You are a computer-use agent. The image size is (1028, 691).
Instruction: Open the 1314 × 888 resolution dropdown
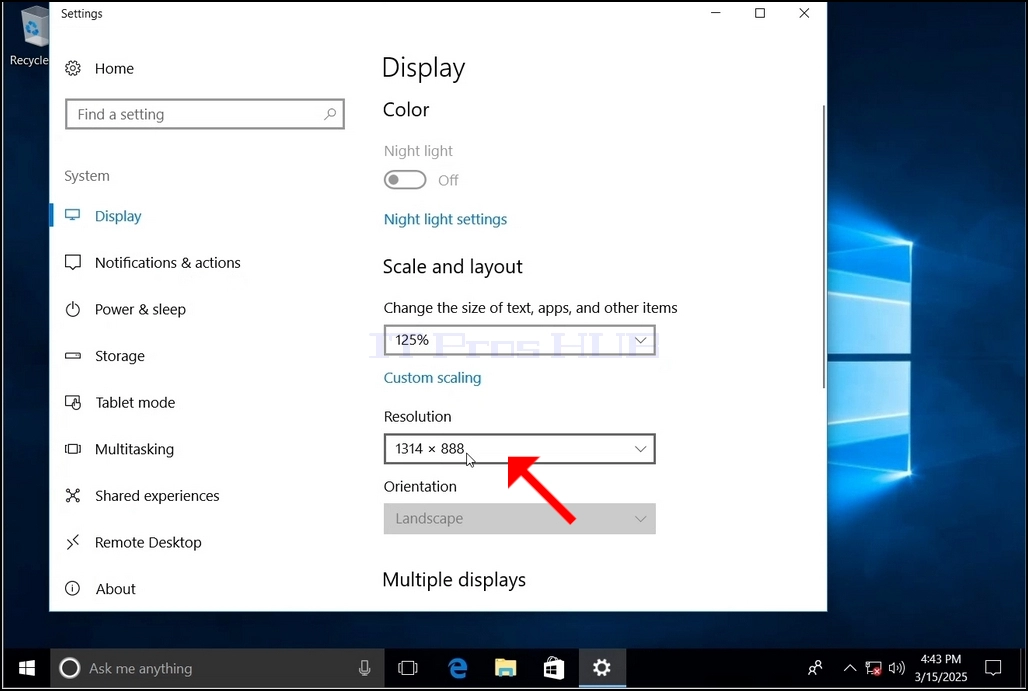coord(519,449)
